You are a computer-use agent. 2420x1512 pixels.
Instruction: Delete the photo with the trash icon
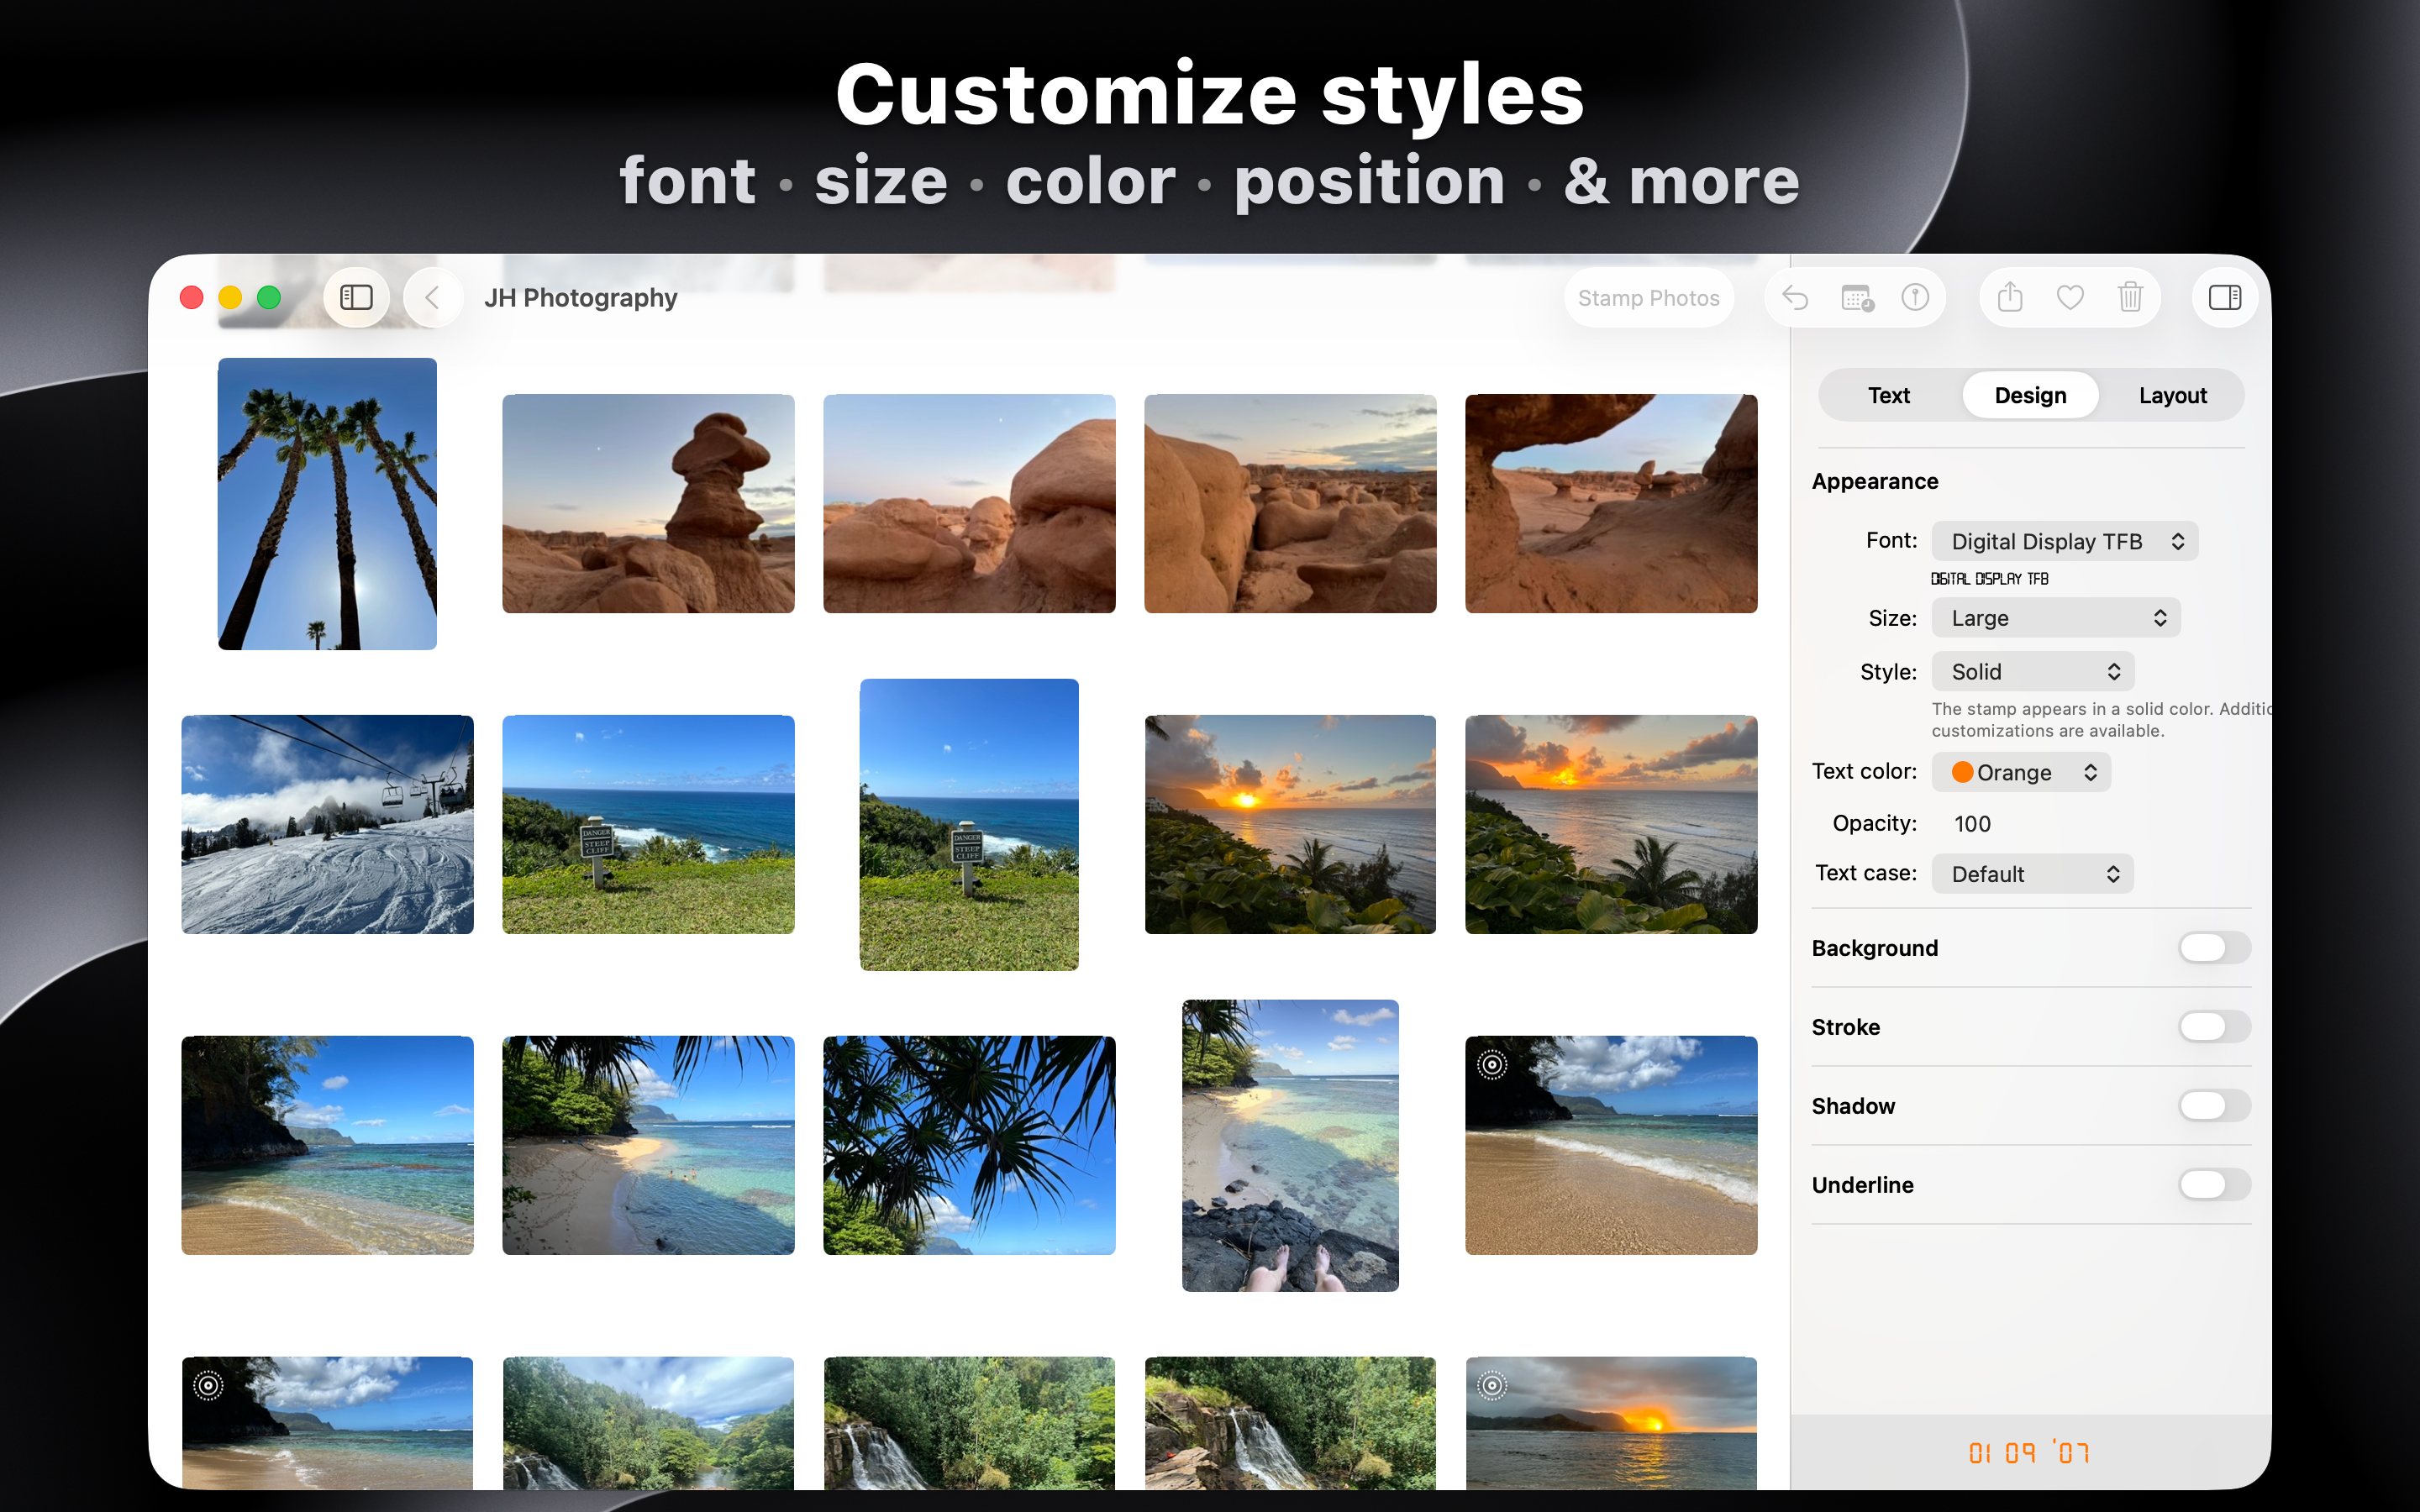click(2130, 297)
